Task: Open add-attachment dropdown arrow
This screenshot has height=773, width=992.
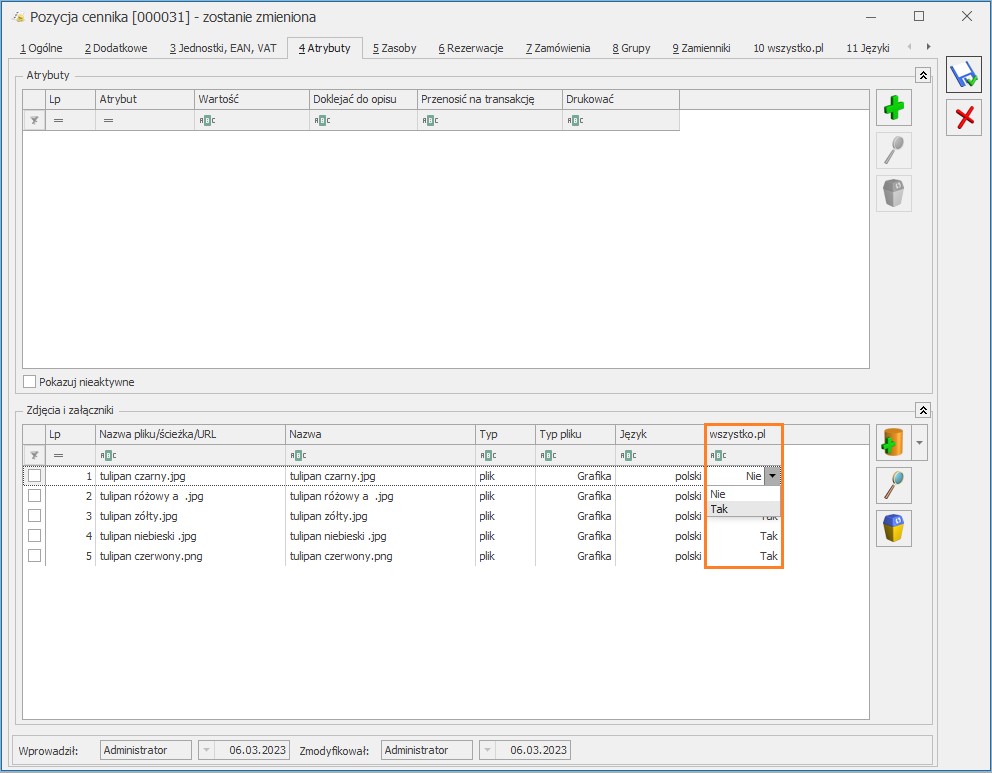Action: click(919, 442)
